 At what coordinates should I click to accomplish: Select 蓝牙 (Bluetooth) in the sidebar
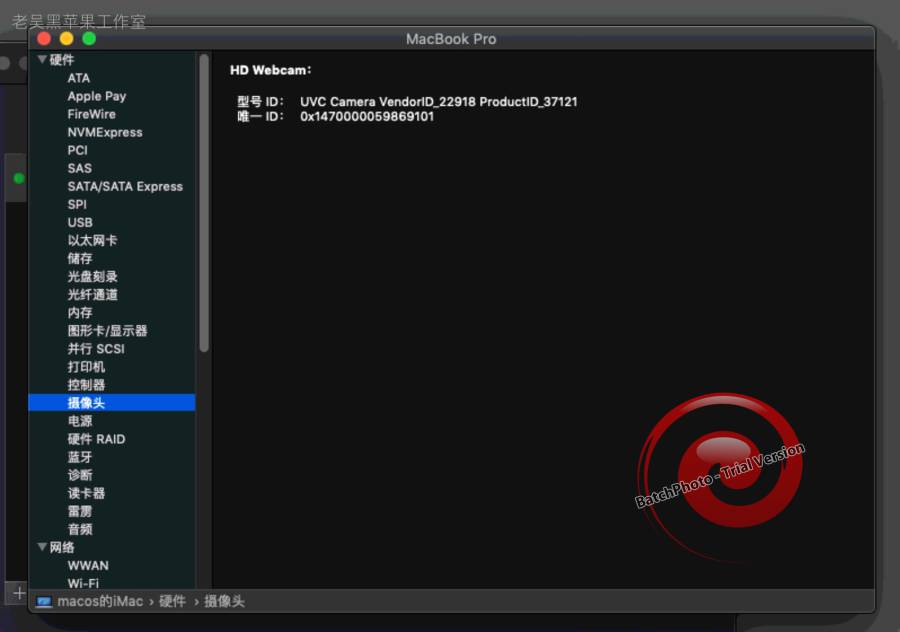coord(78,457)
